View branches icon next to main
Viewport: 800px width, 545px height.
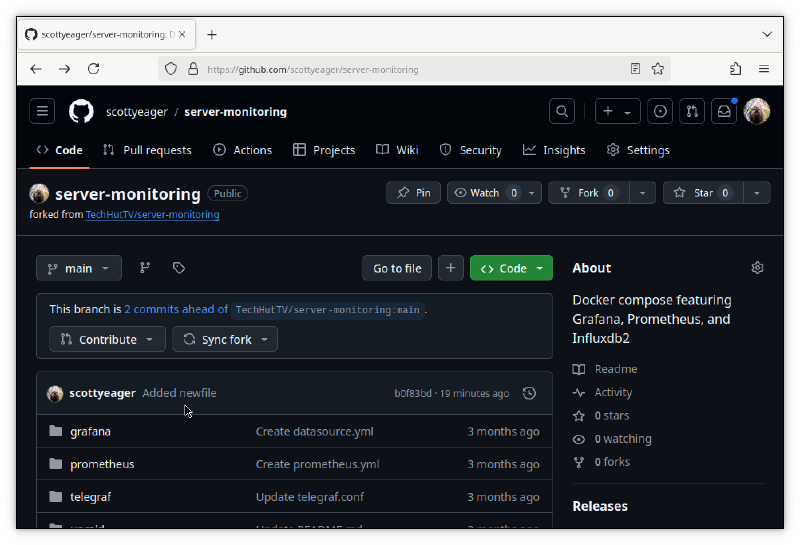[x=145, y=268]
